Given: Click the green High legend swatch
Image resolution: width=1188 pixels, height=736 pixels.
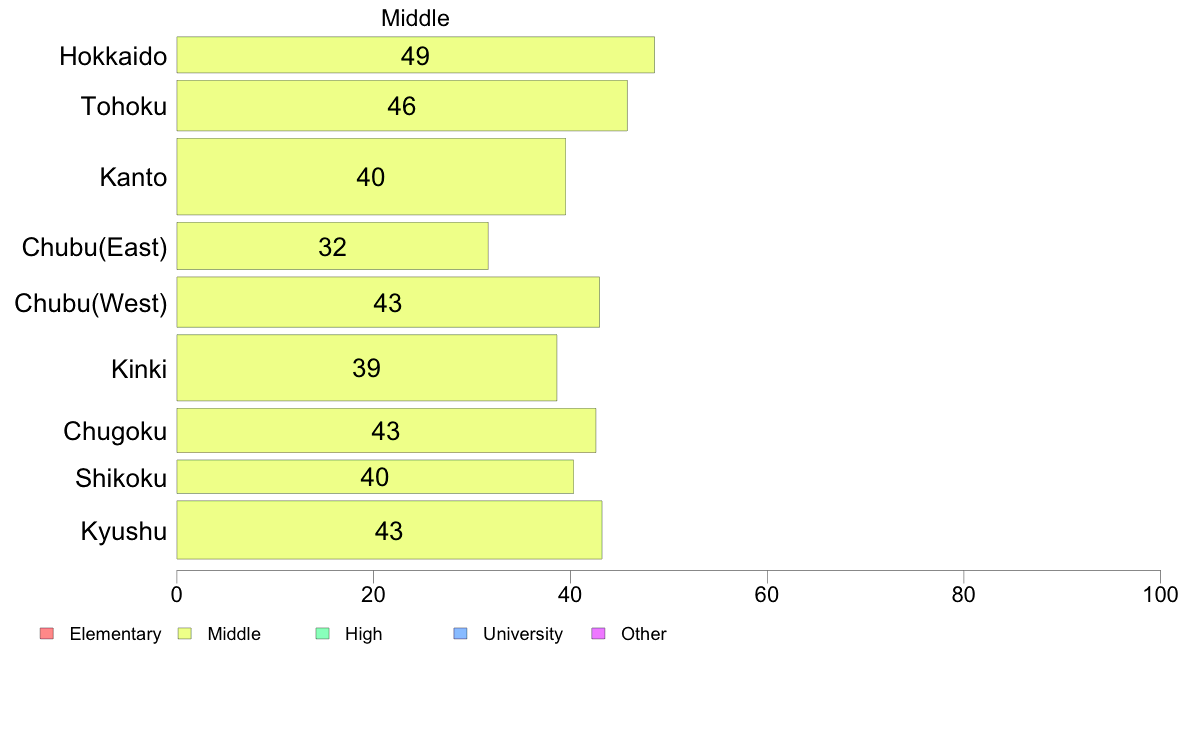Looking at the screenshot, I should tap(322, 634).
